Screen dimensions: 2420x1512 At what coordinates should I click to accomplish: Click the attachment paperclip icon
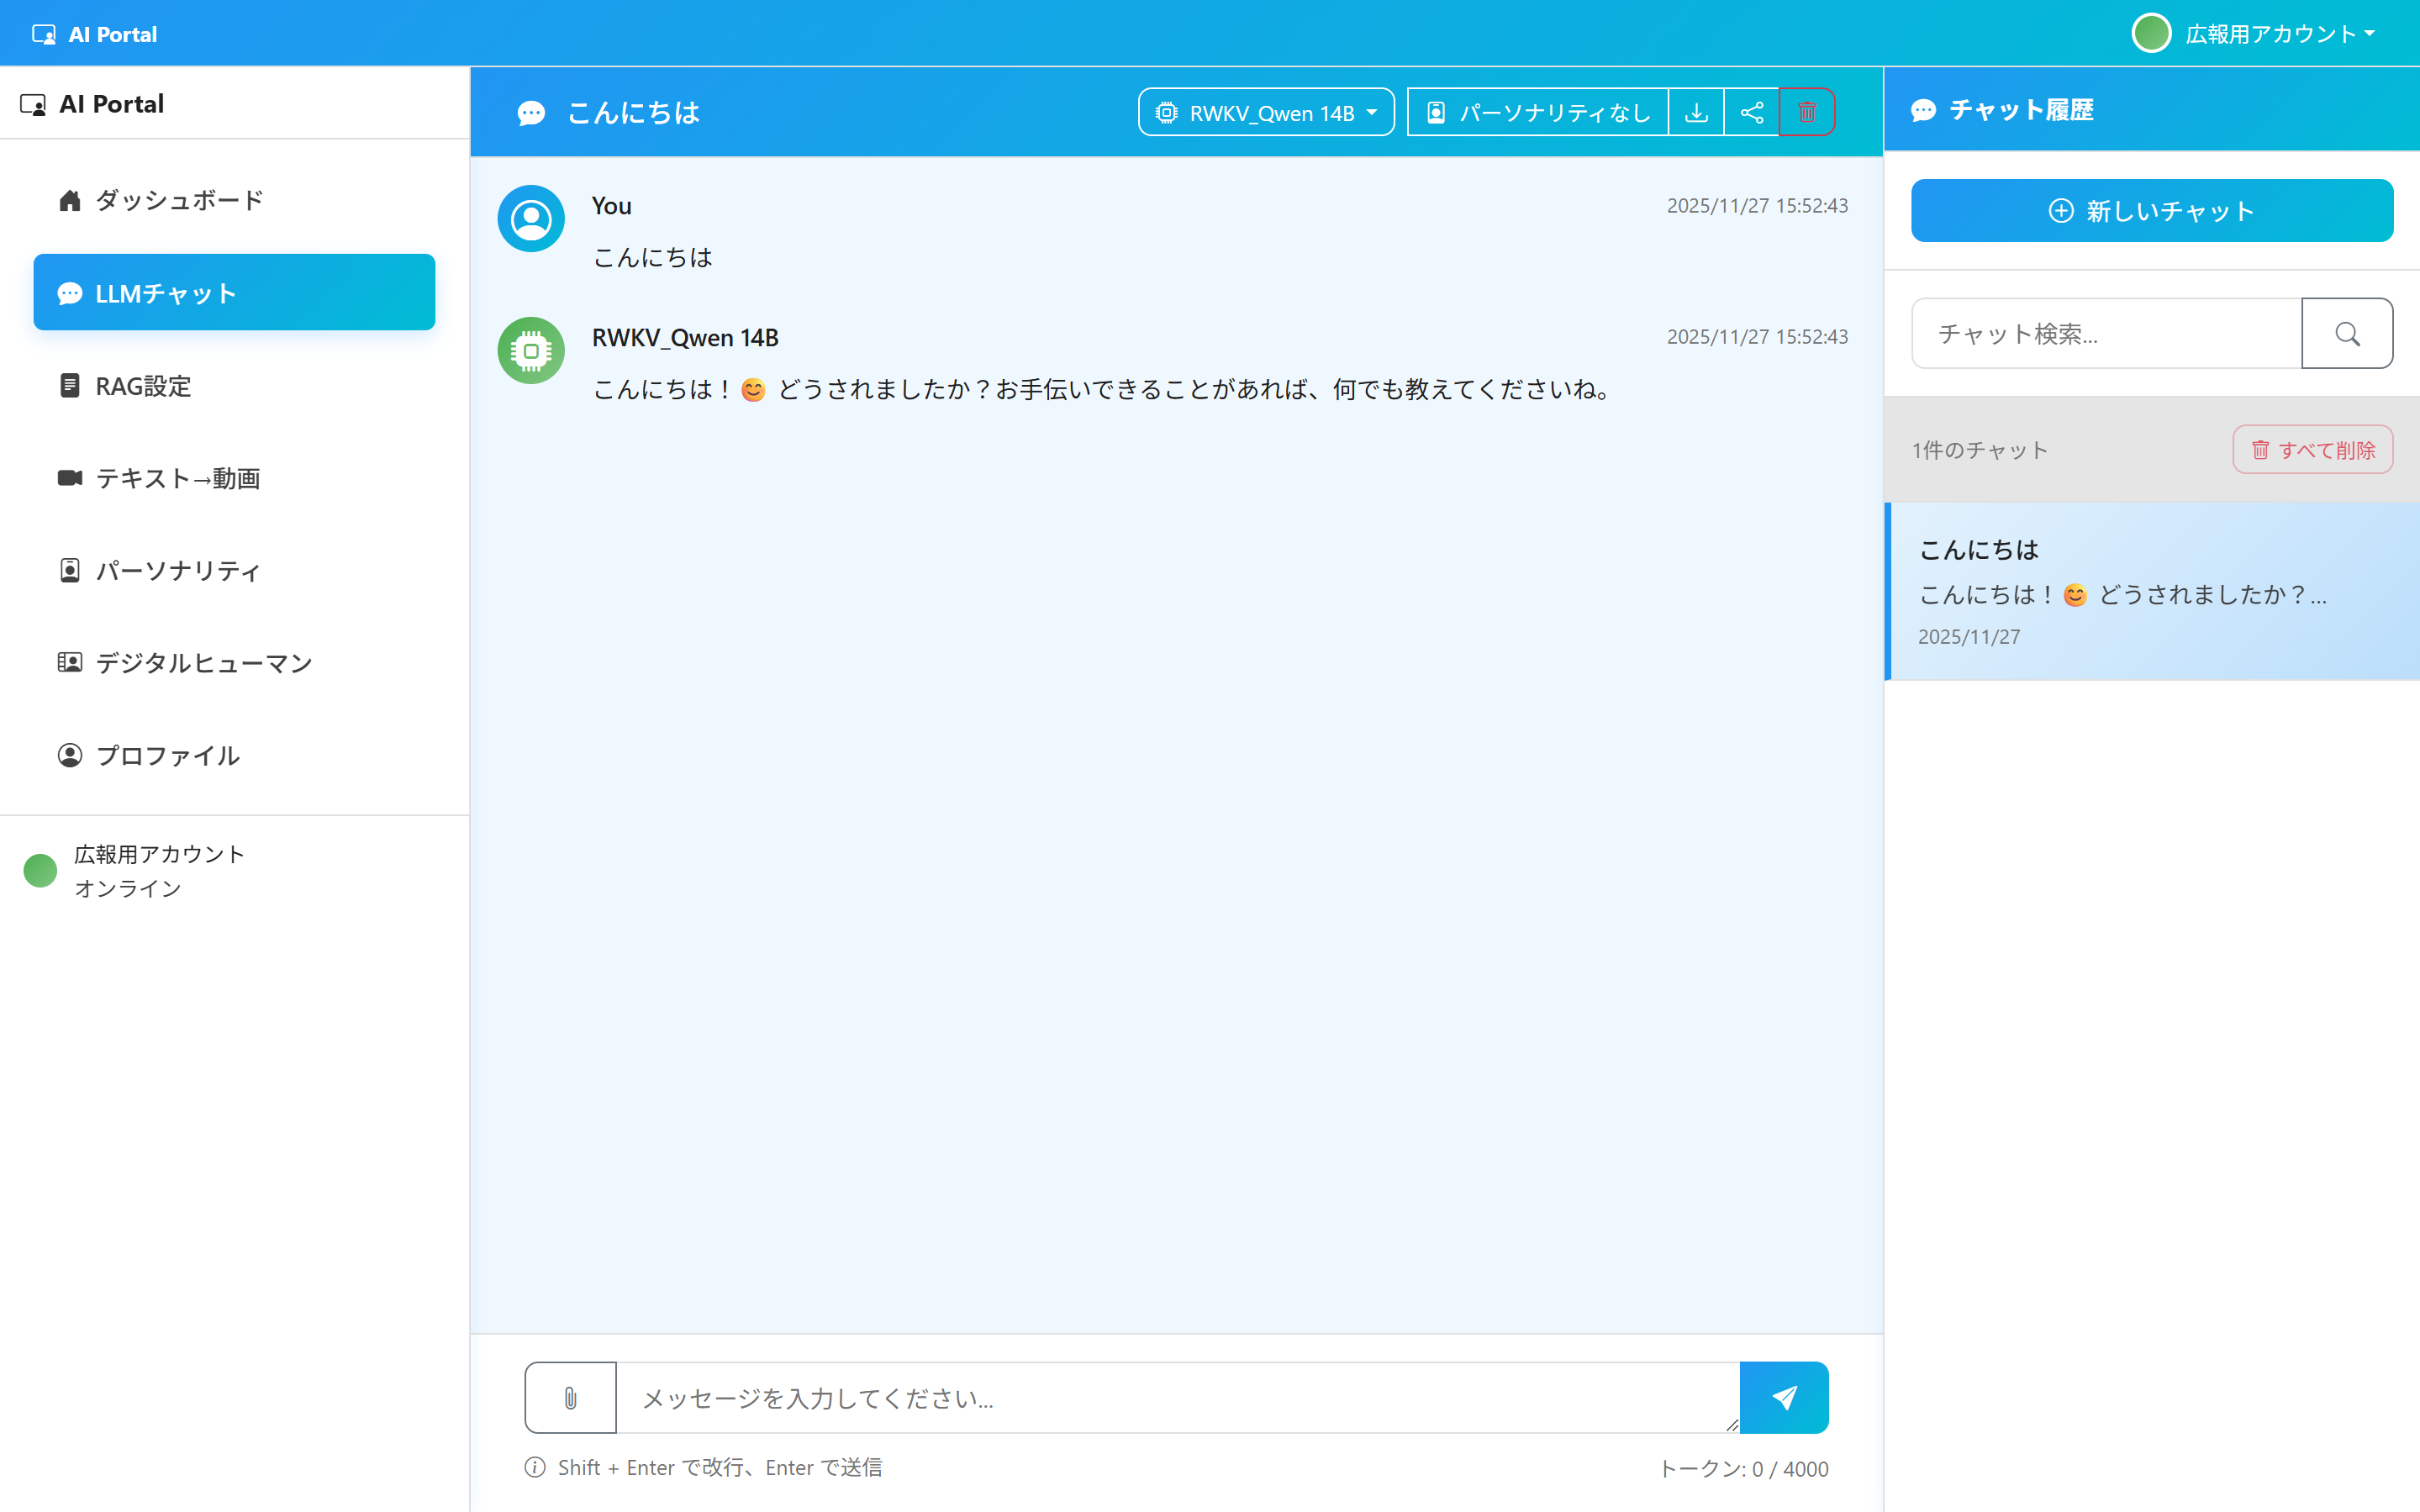coord(569,1397)
